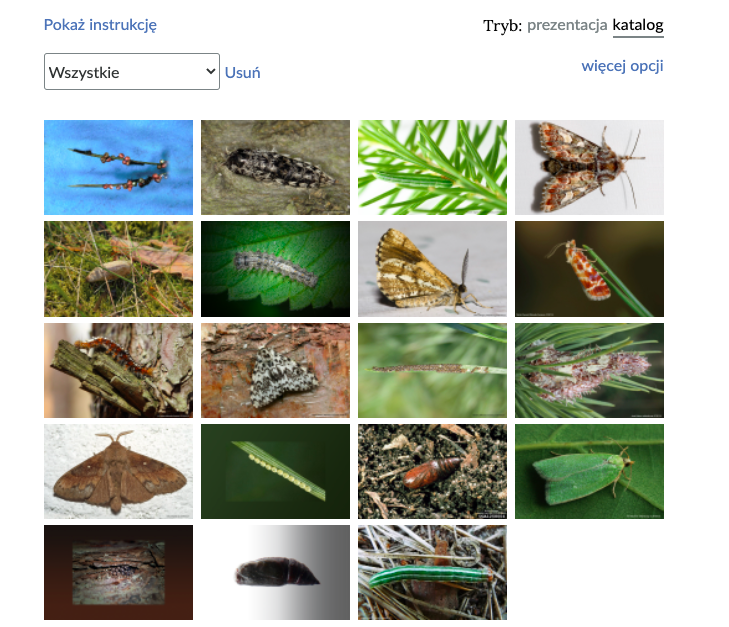The width and height of the screenshot is (729, 627).
Task: Open the Pokaż instrukcję link
Action: pos(100,25)
